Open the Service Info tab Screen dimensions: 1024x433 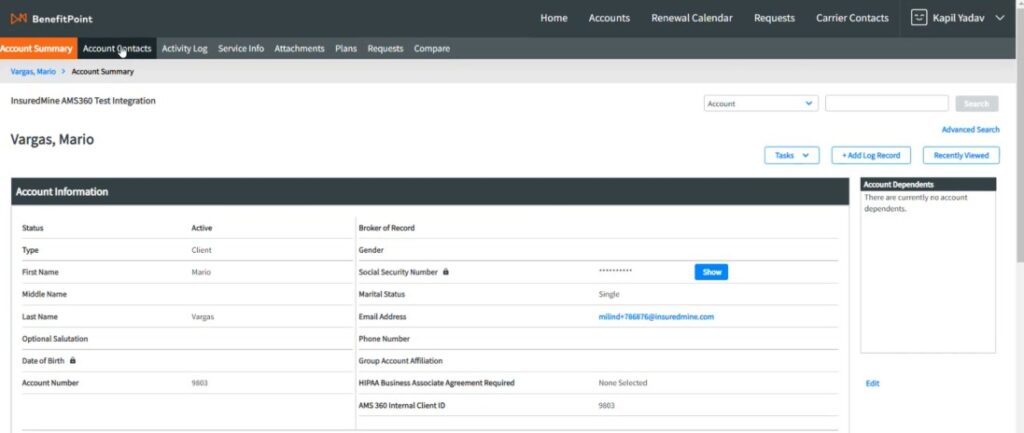[241, 48]
